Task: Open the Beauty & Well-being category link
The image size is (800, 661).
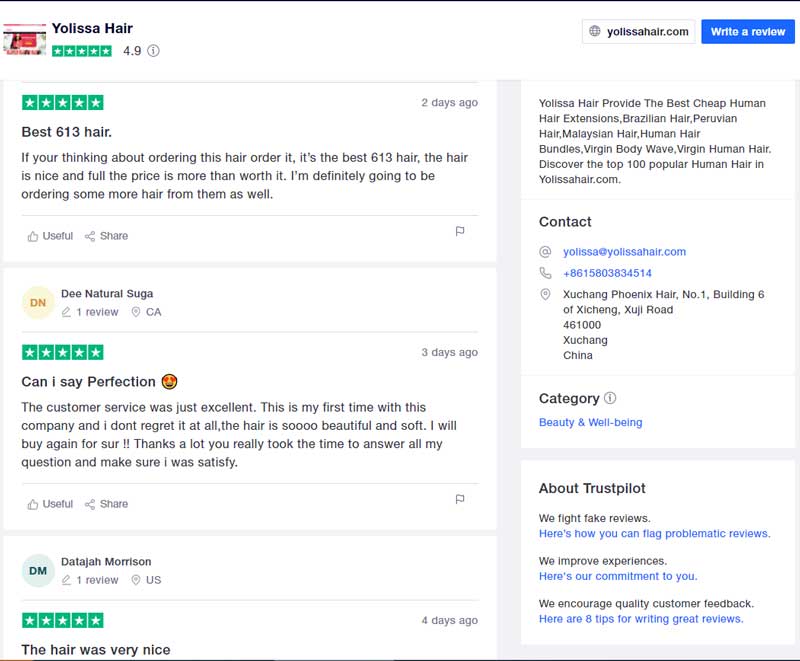Action: pyautogui.click(x=591, y=422)
